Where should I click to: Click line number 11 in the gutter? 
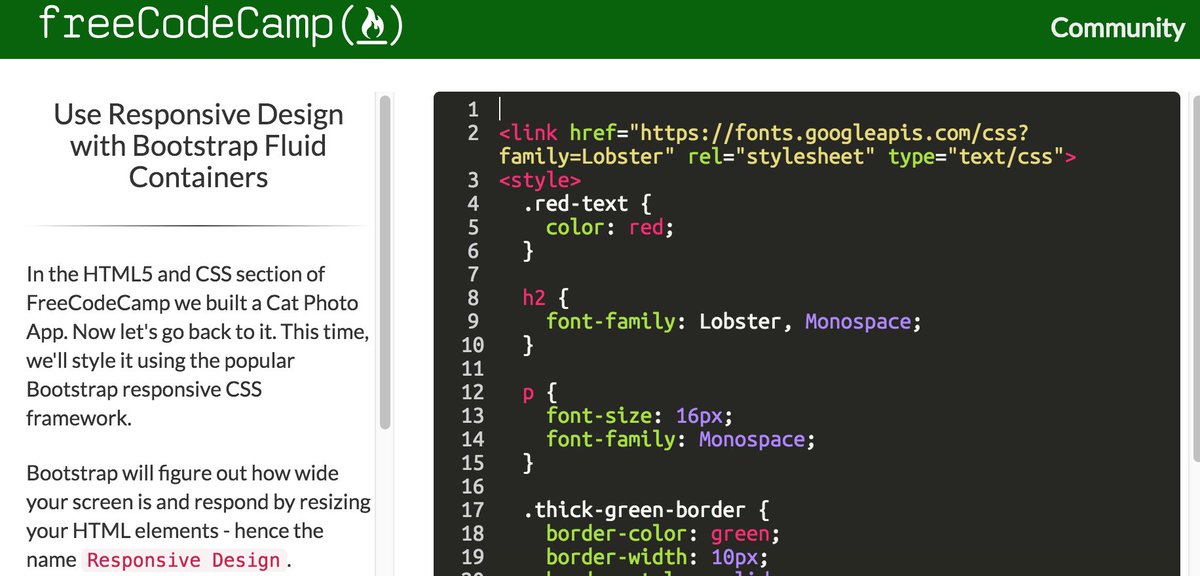pos(472,368)
